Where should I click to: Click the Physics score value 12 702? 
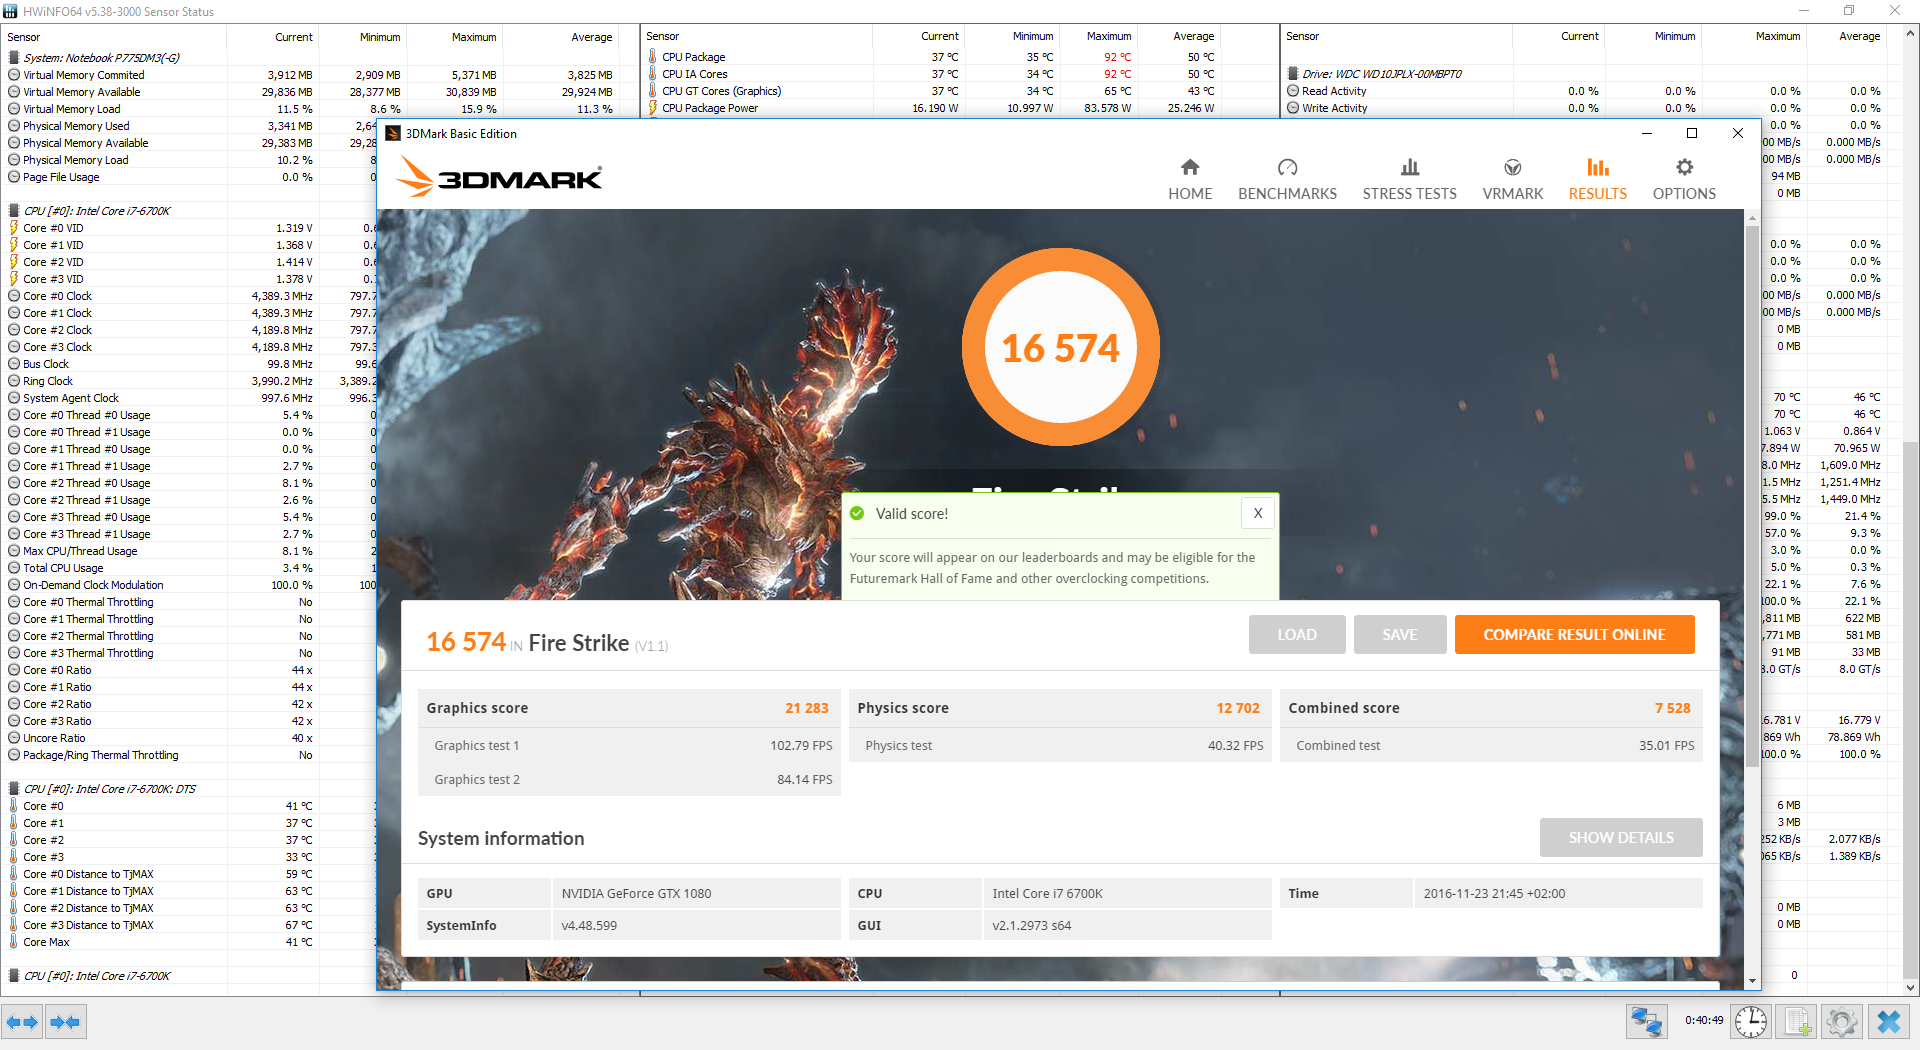point(1238,708)
